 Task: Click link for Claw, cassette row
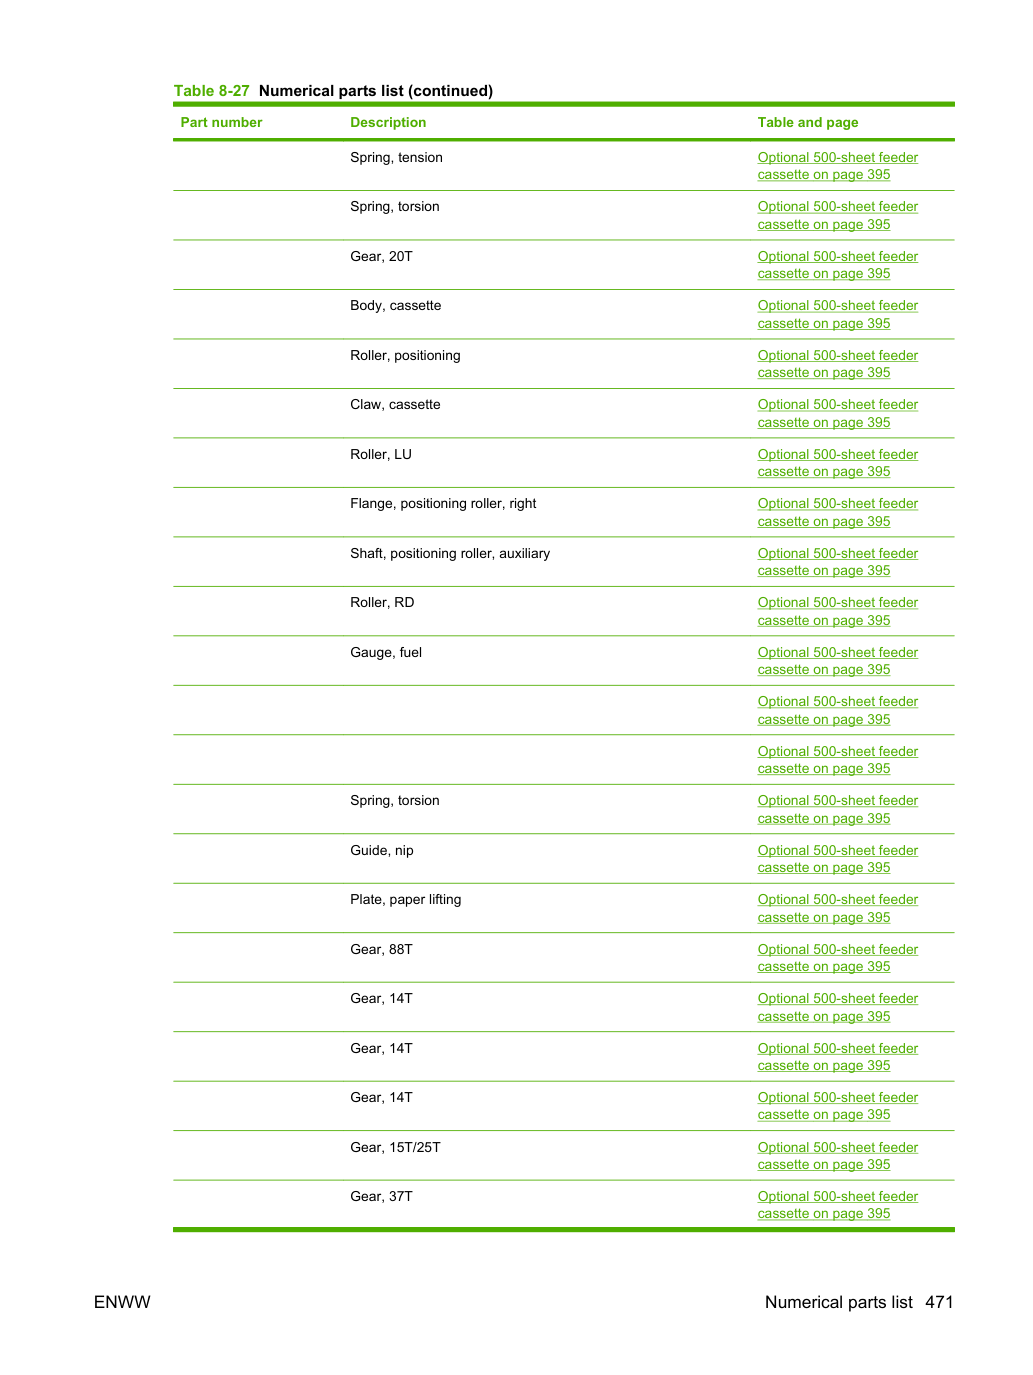(x=837, y=414)
